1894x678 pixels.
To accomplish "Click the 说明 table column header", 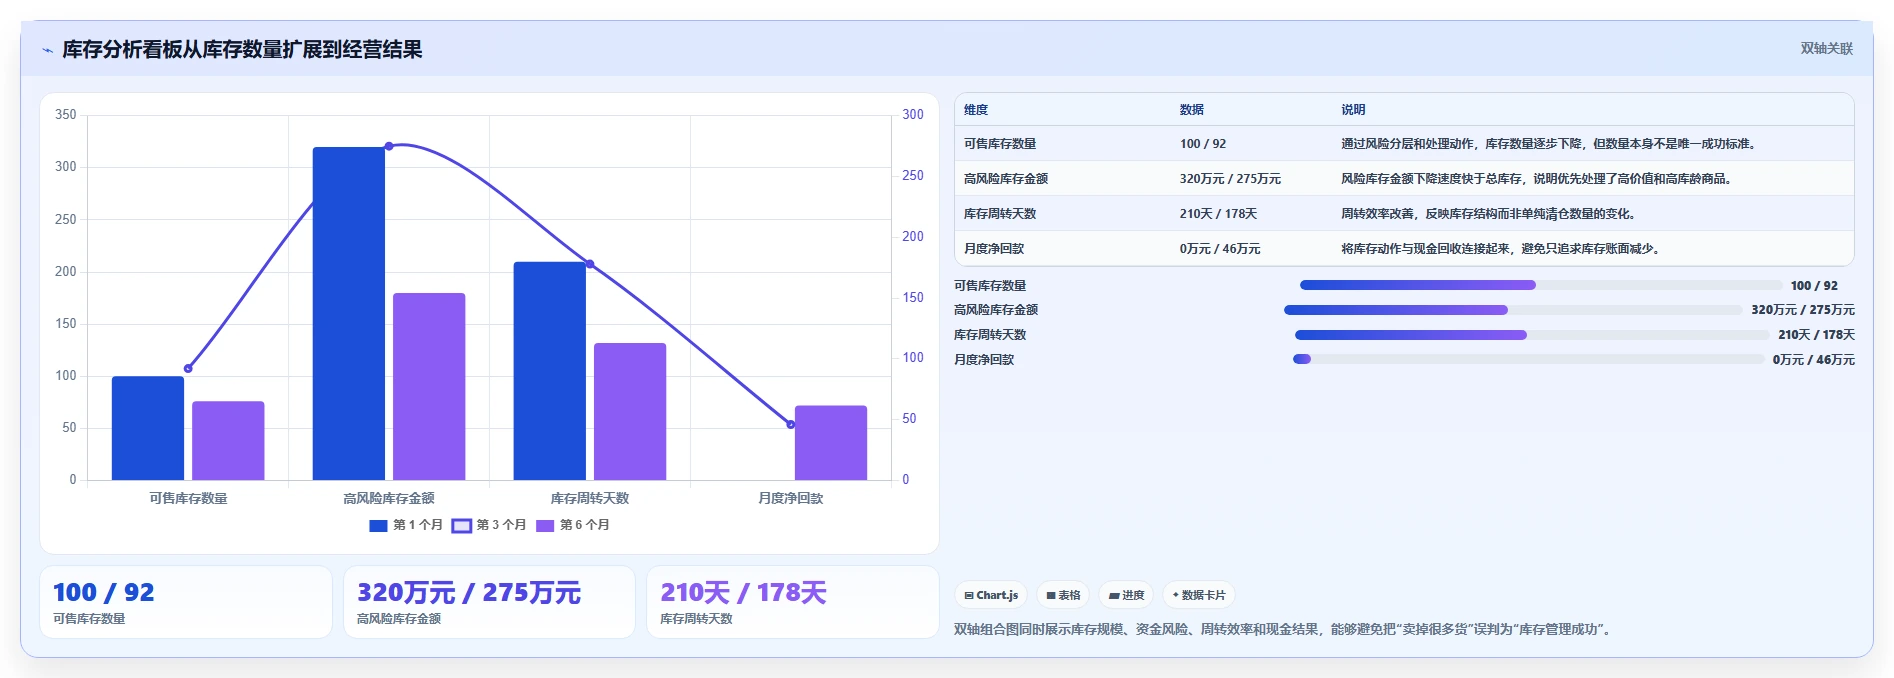I will [x=1353, y=110].
